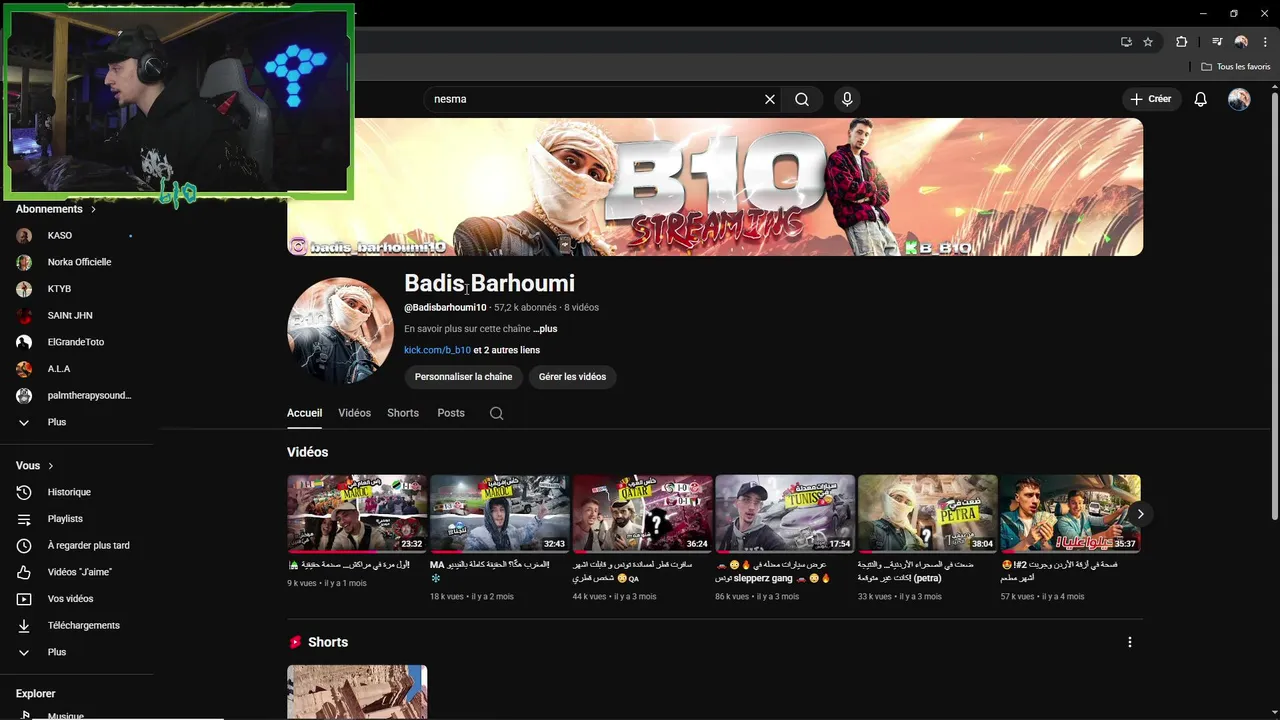
Task: Switch to the Posts tab
Action: 451,413
